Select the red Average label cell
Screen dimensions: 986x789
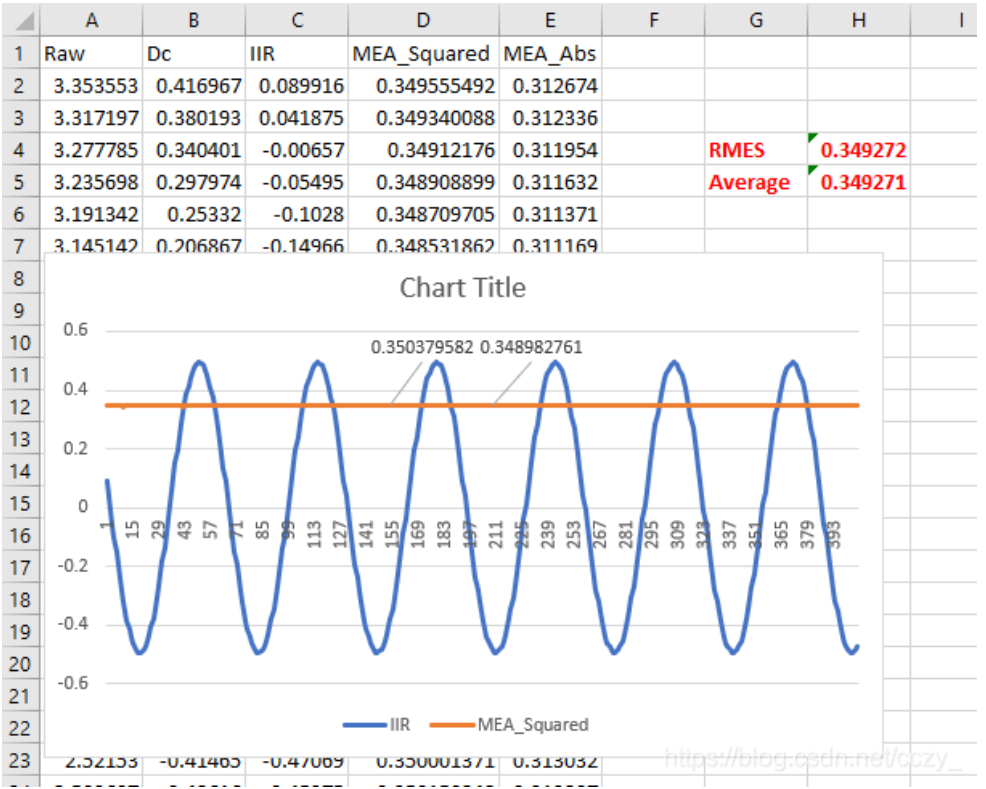coord(749,183)
